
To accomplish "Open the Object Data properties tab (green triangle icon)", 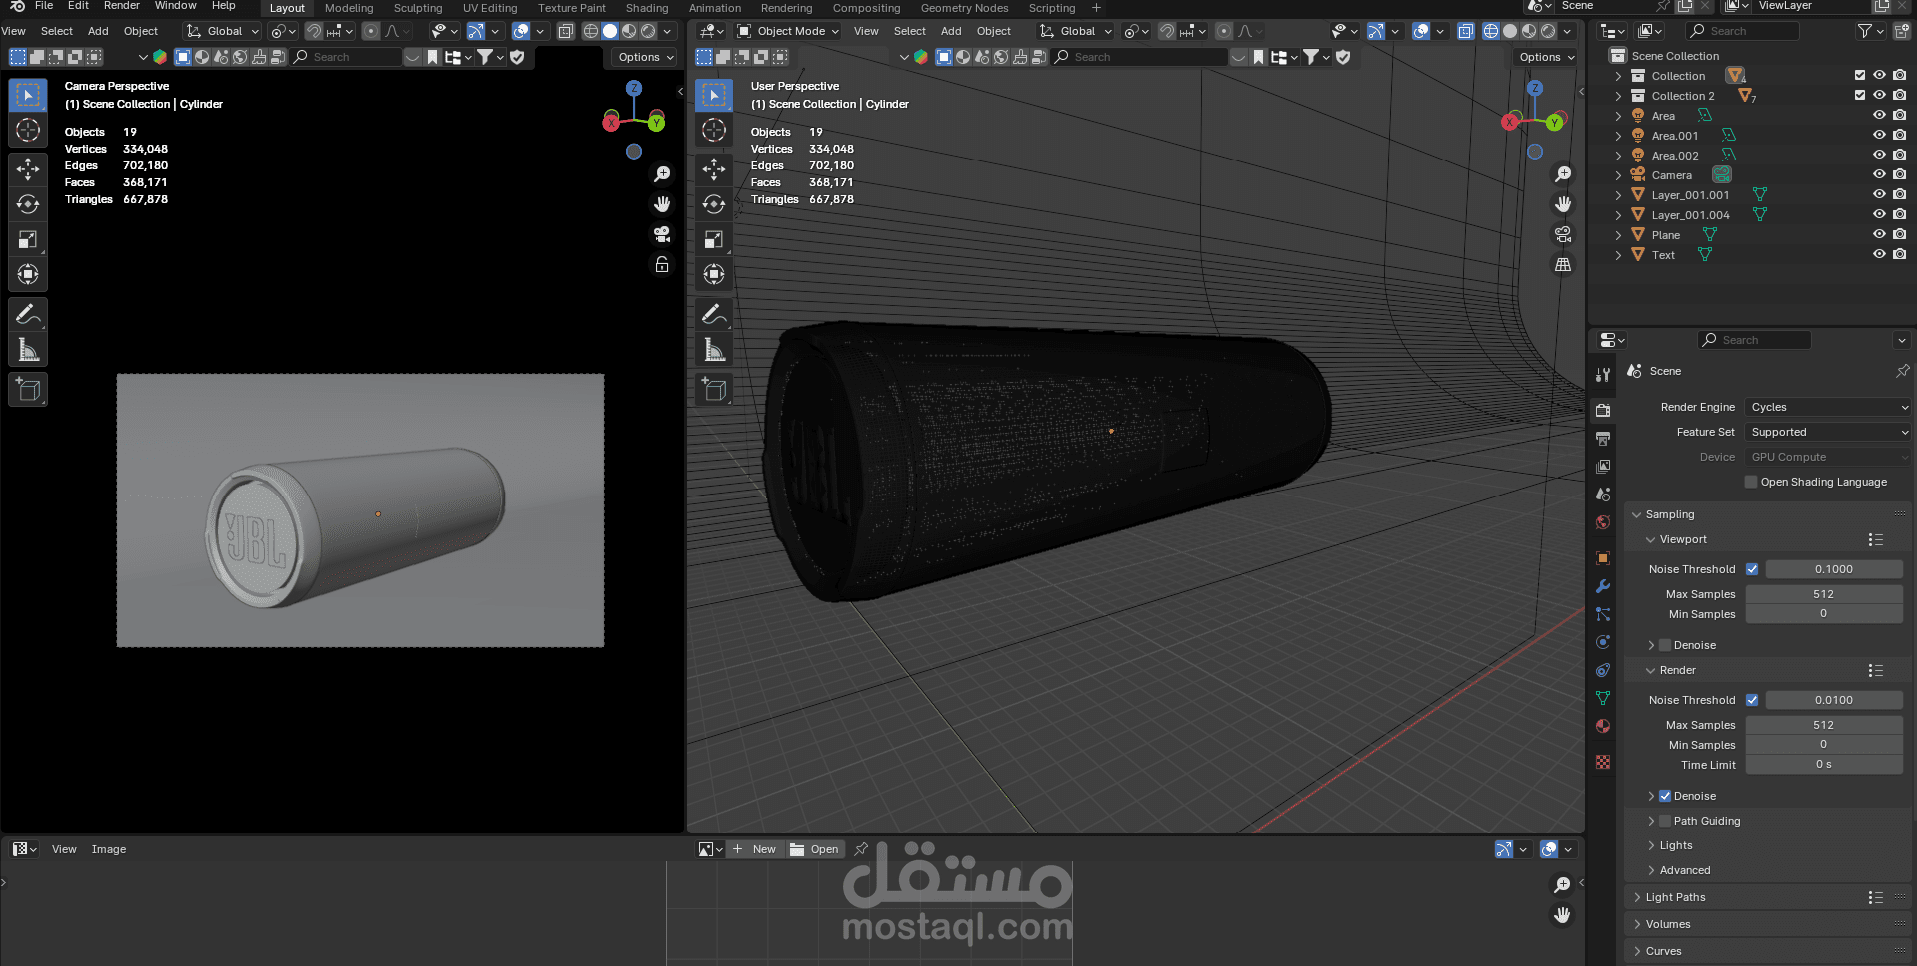I will point(1603,698).
